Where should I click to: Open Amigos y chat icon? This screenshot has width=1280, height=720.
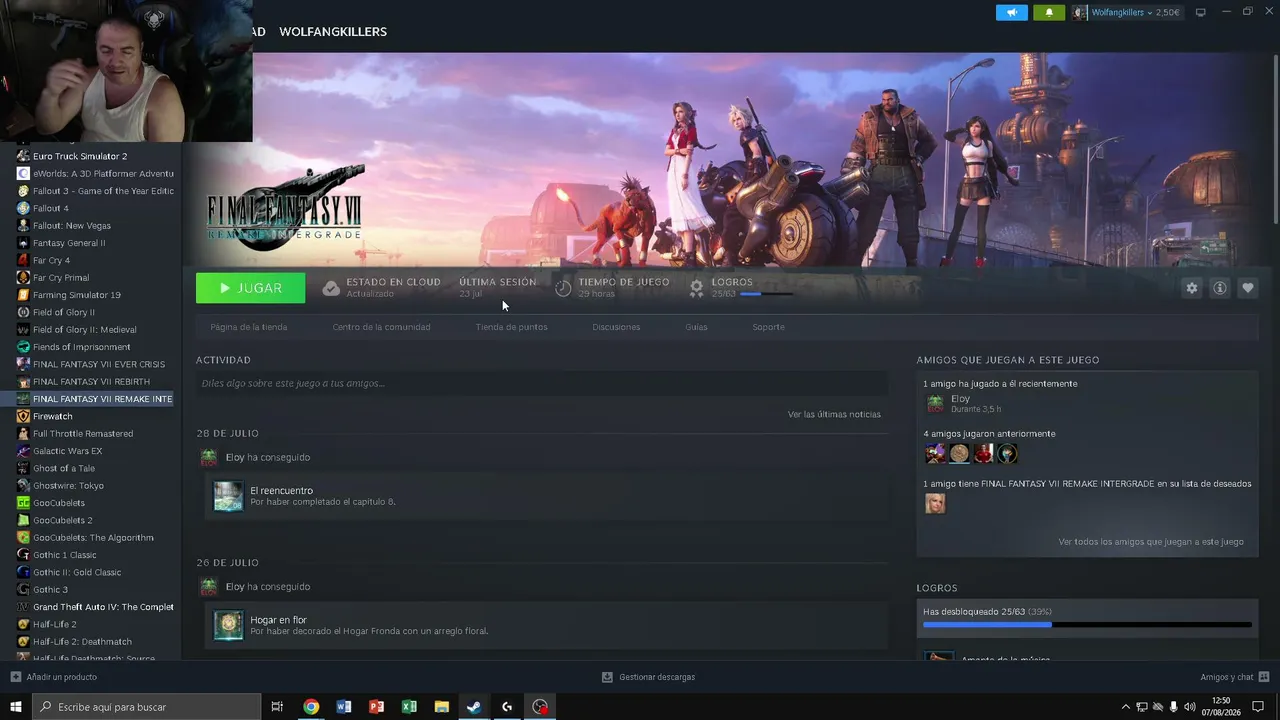pyautogui.click(x=1265, y=677)
